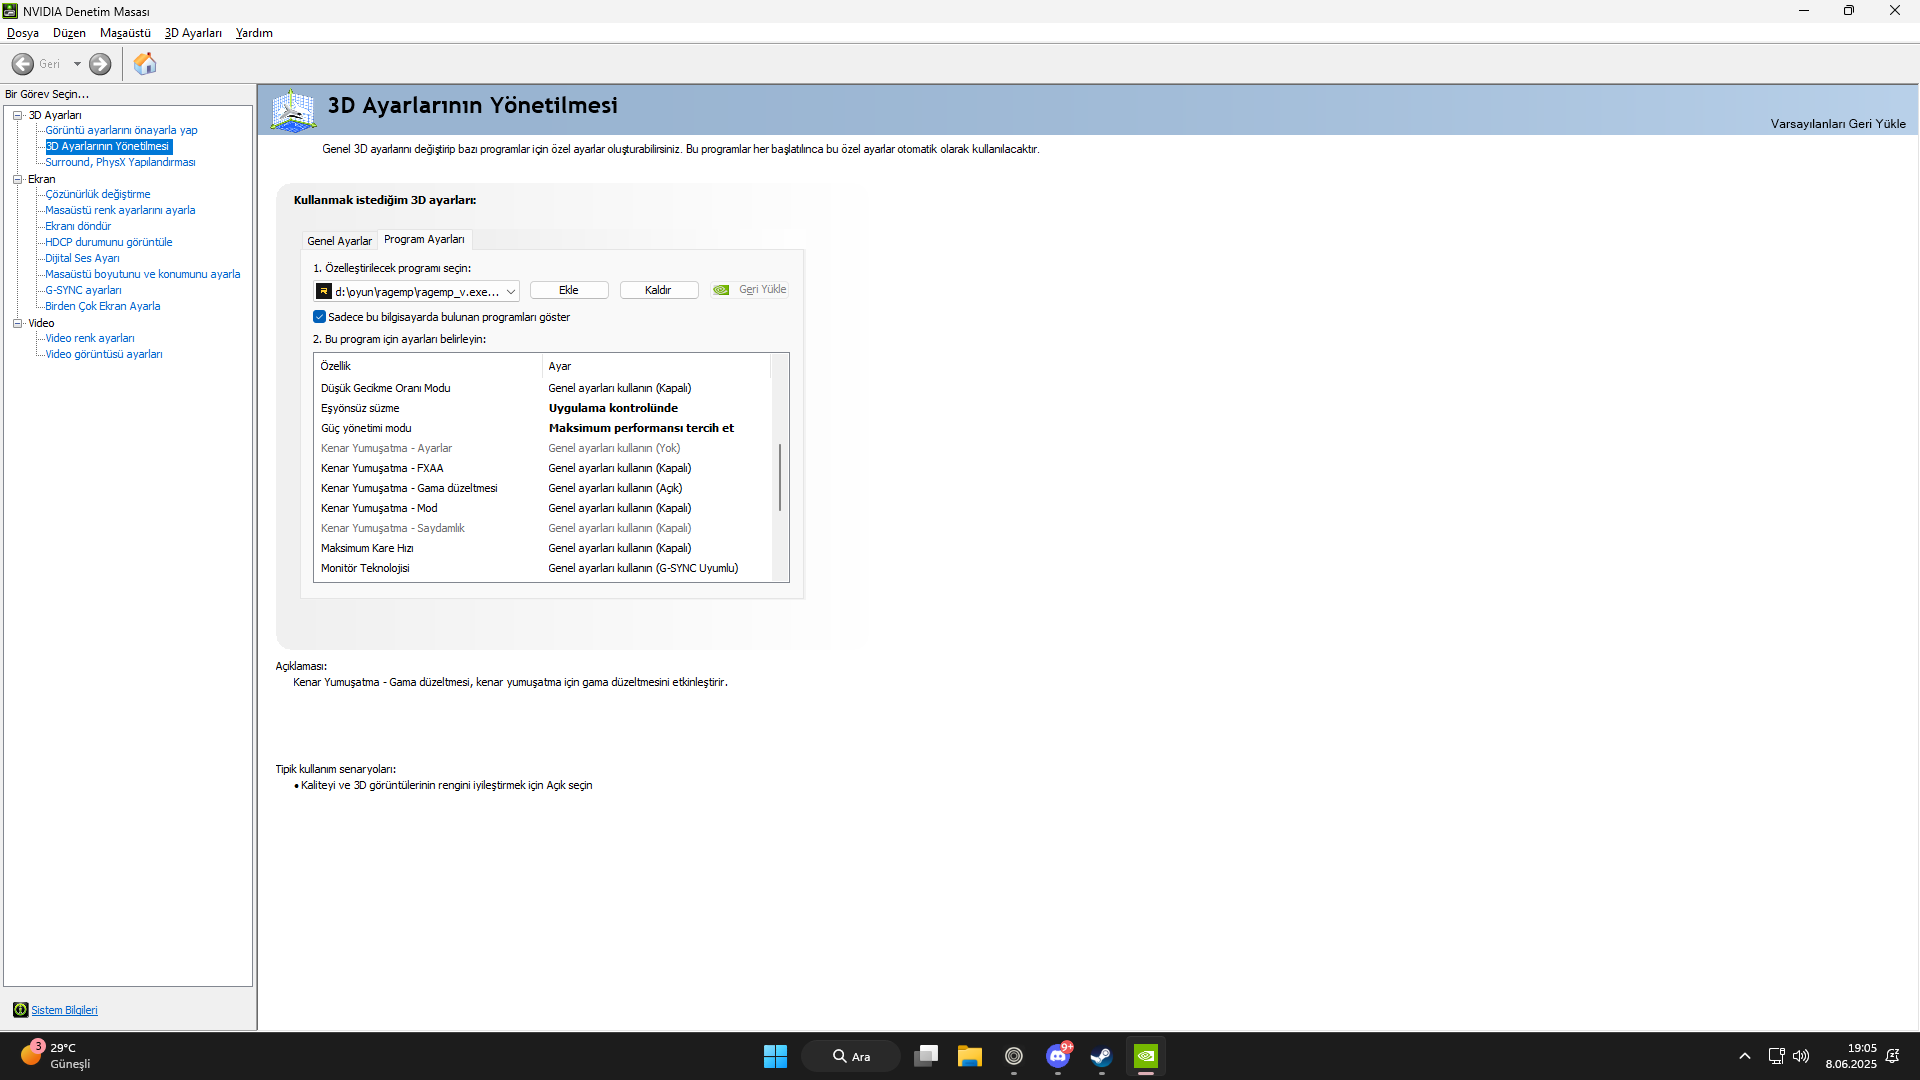Select G-SYNC ayarları in the tree
The width and height of the screenshot is (1920, 1080).
(83, 290)
